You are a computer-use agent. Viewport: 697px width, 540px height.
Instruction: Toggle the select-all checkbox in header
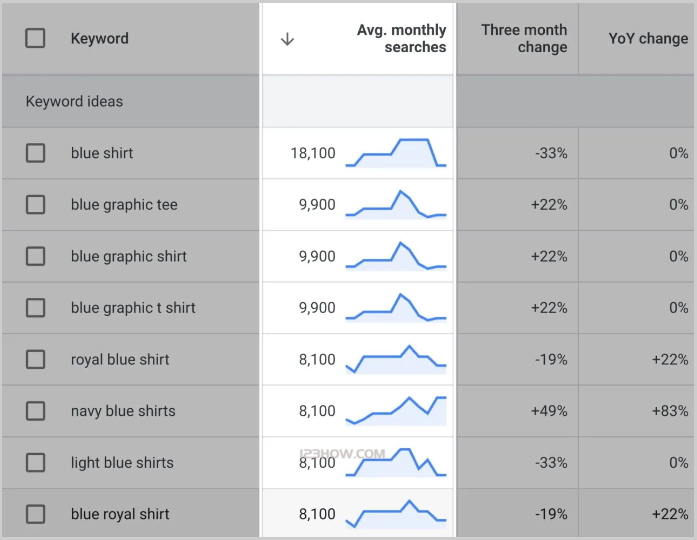point(35,39)
